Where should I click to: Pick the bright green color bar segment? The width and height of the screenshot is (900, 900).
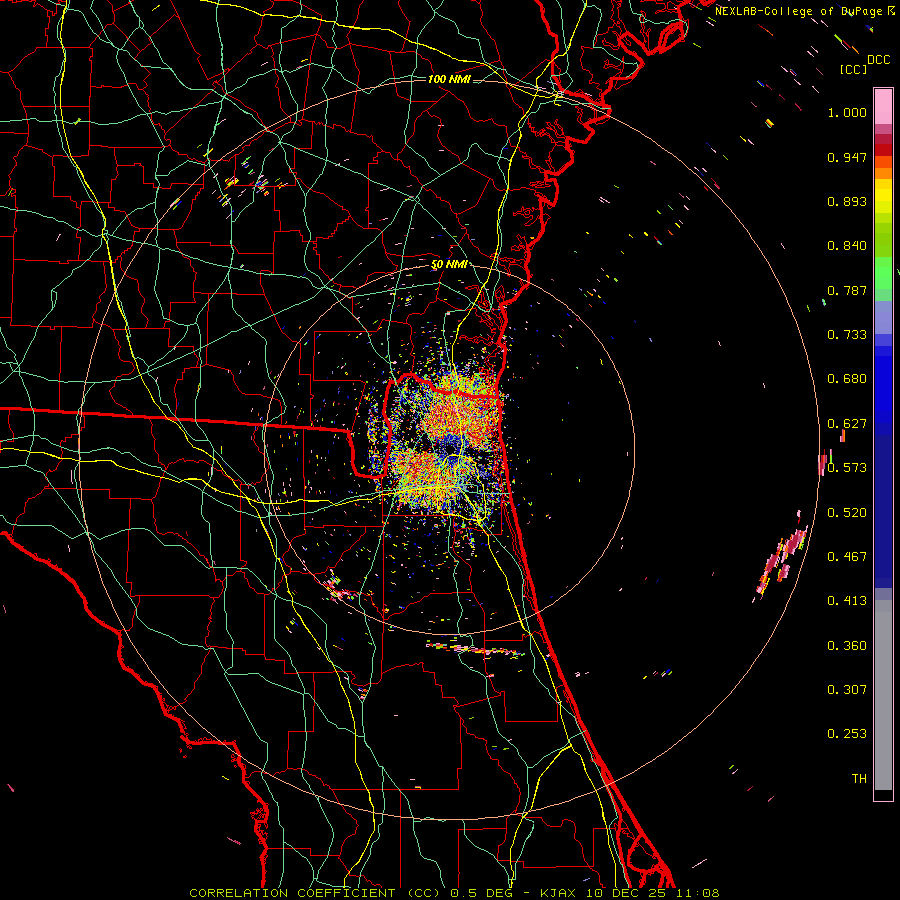pos(883,273)
